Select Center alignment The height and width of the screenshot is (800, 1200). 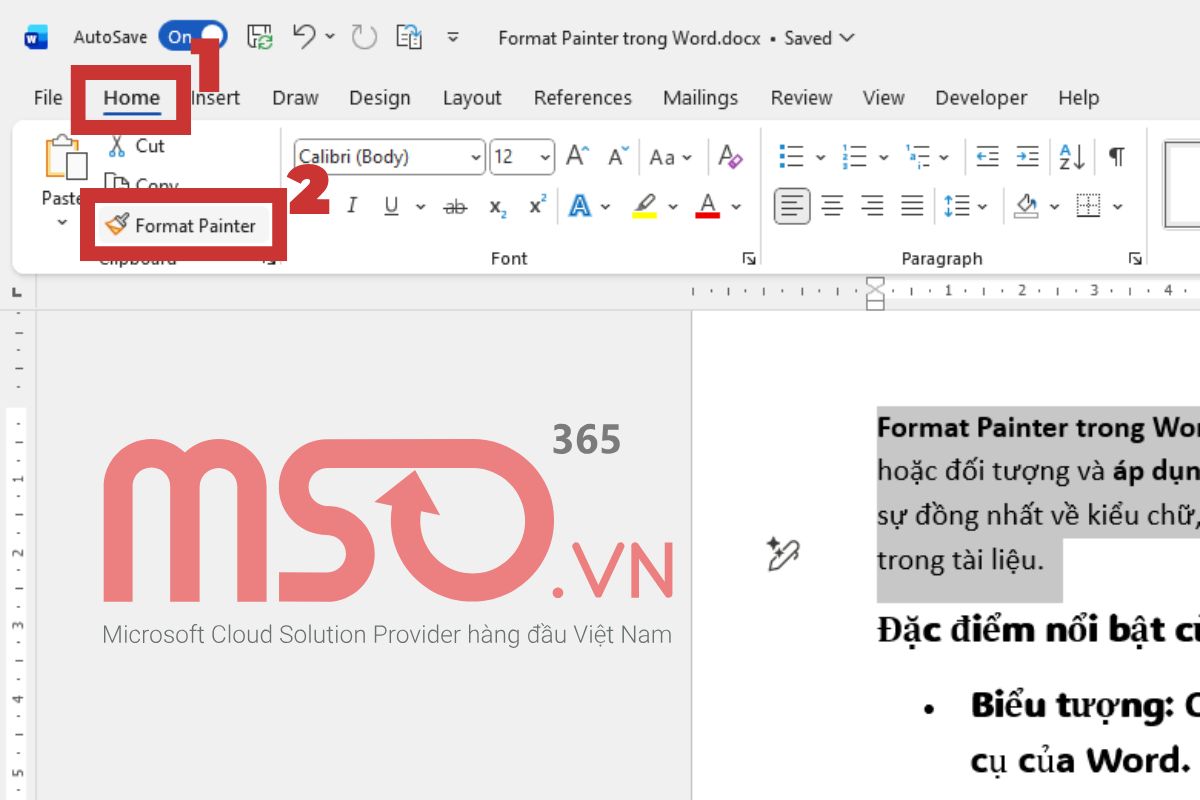[832, 207]
